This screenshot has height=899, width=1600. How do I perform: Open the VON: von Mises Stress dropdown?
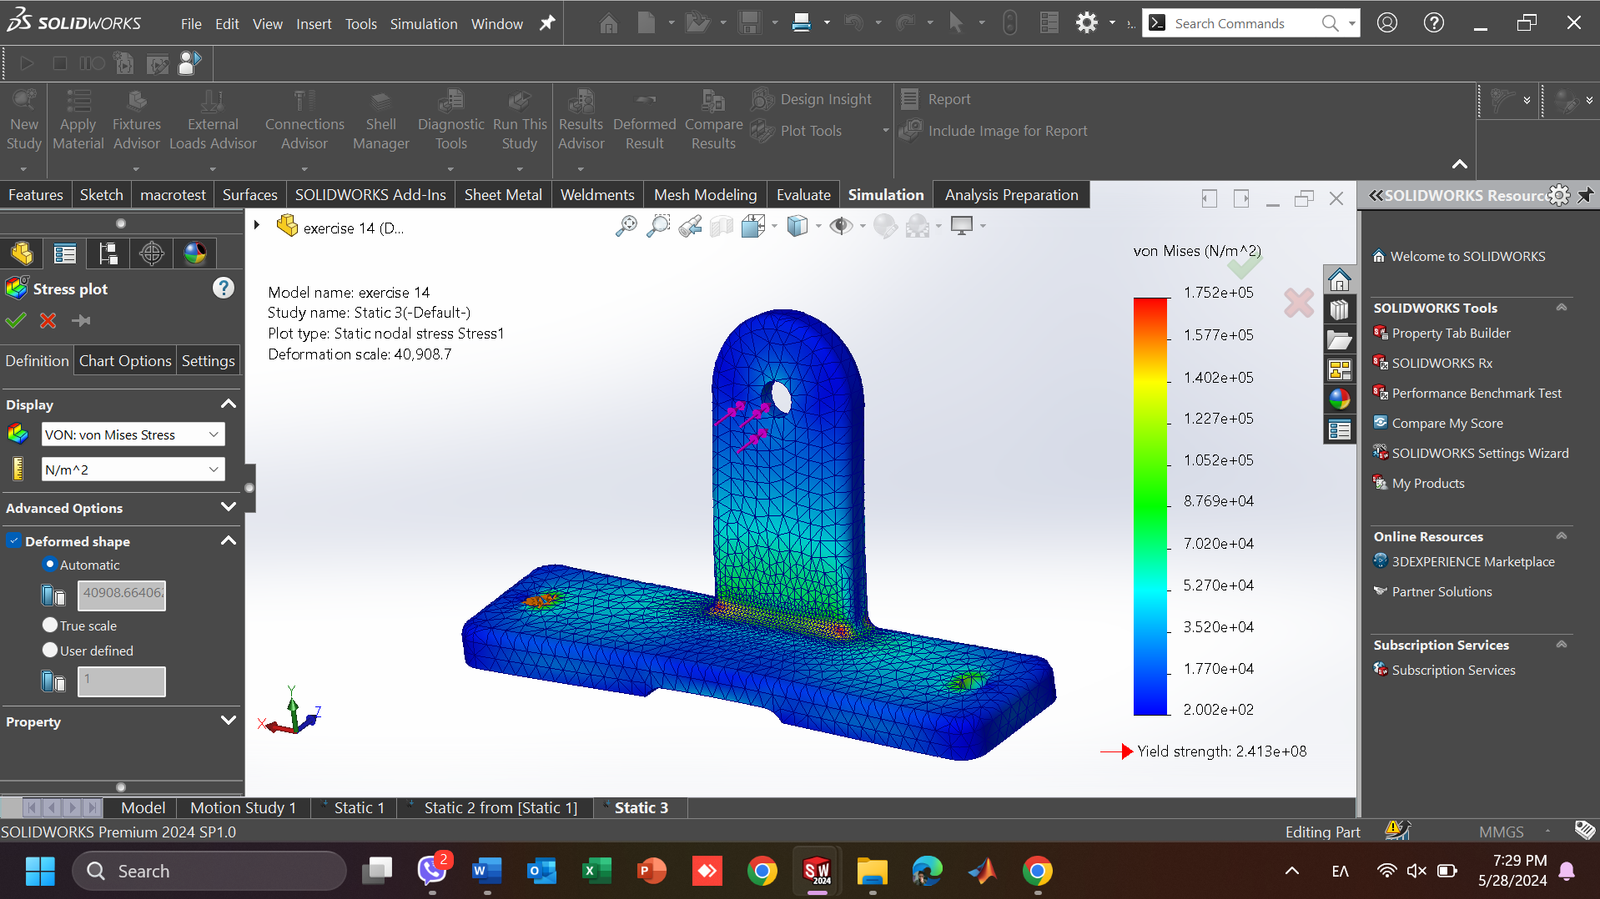point(132,435)
